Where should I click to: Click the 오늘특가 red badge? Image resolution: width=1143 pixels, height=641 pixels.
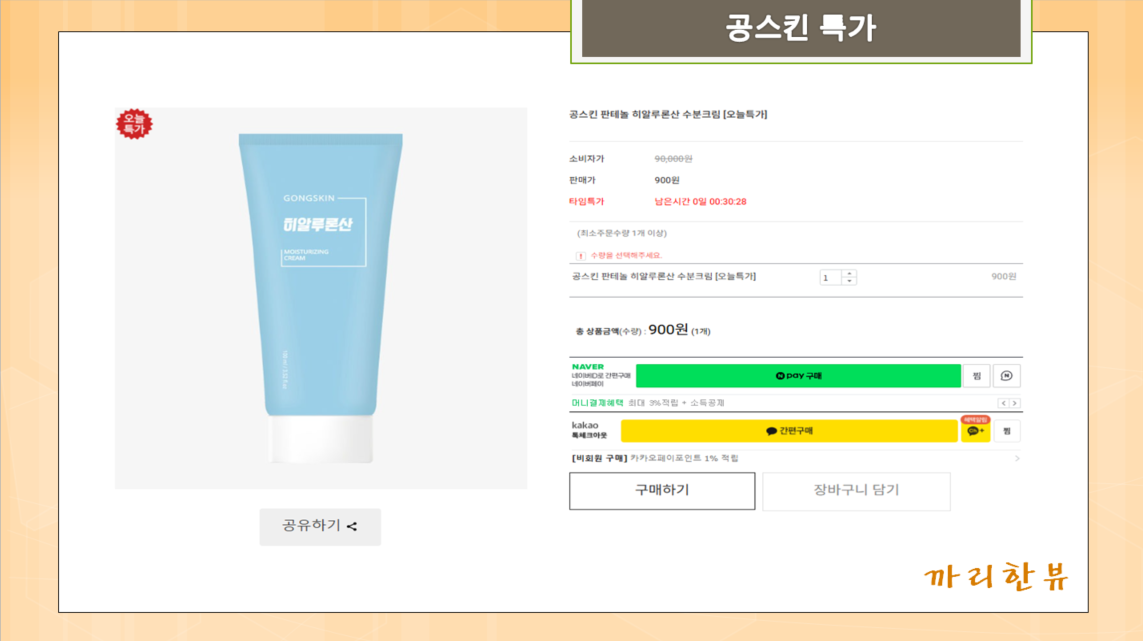click(x=134, y=124)
